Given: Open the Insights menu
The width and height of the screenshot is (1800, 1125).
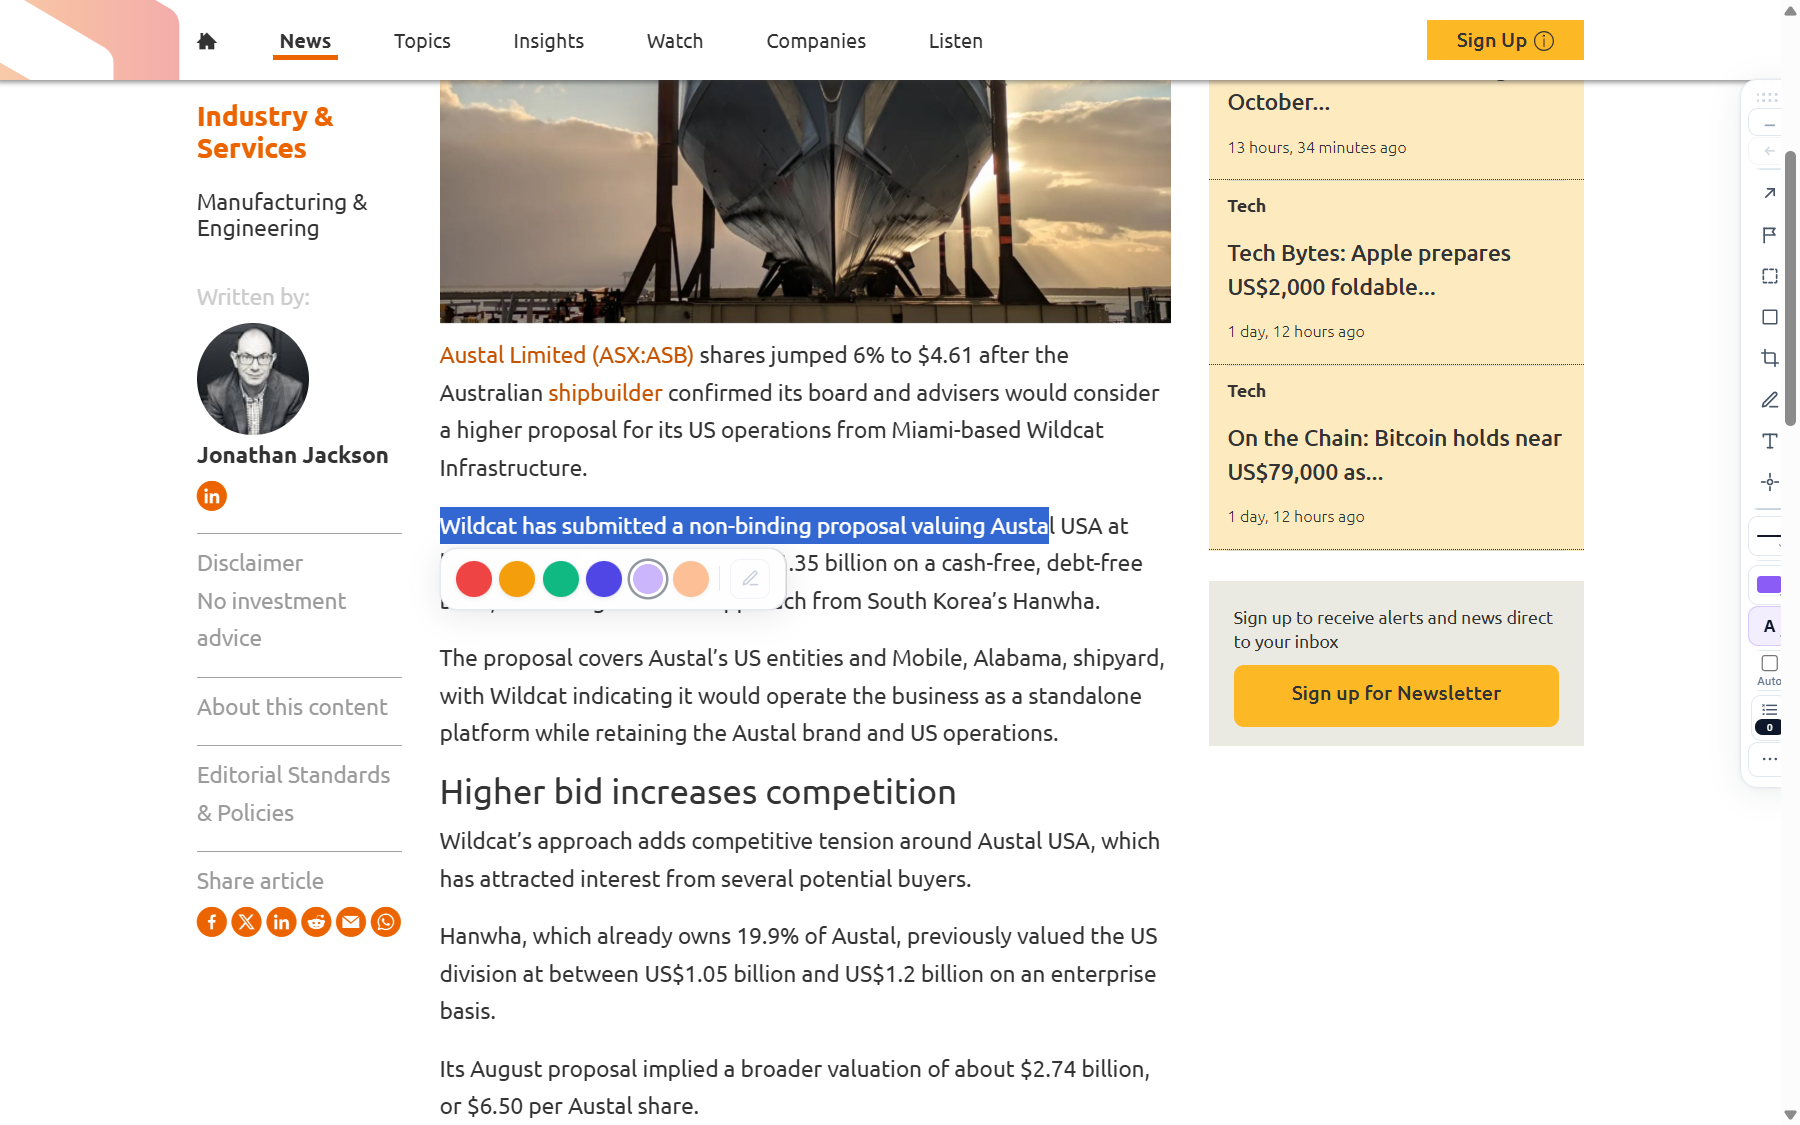Looking at the screenshot, I should tap(549, 41).
